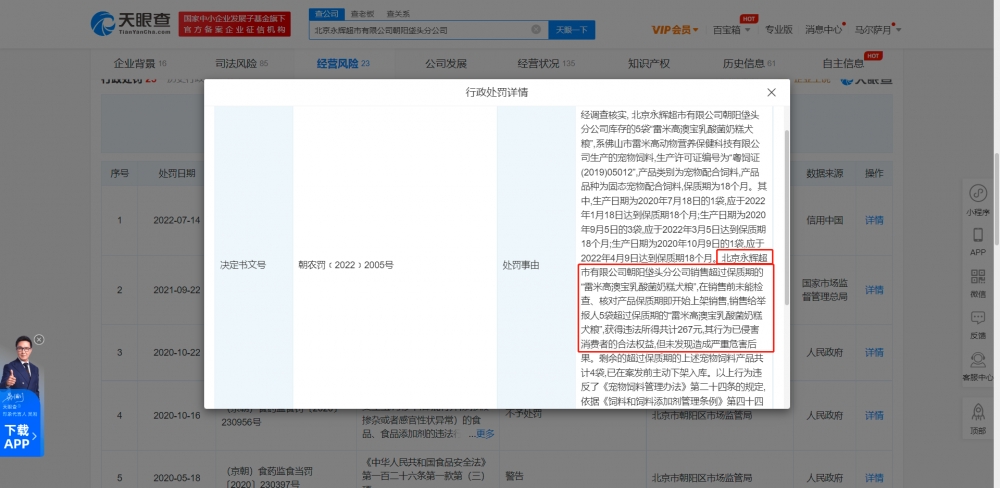Screen dimensions: 1000x488
Task: Open 详情 for the 2020-10-16 row
Action: tap(874, 415)
